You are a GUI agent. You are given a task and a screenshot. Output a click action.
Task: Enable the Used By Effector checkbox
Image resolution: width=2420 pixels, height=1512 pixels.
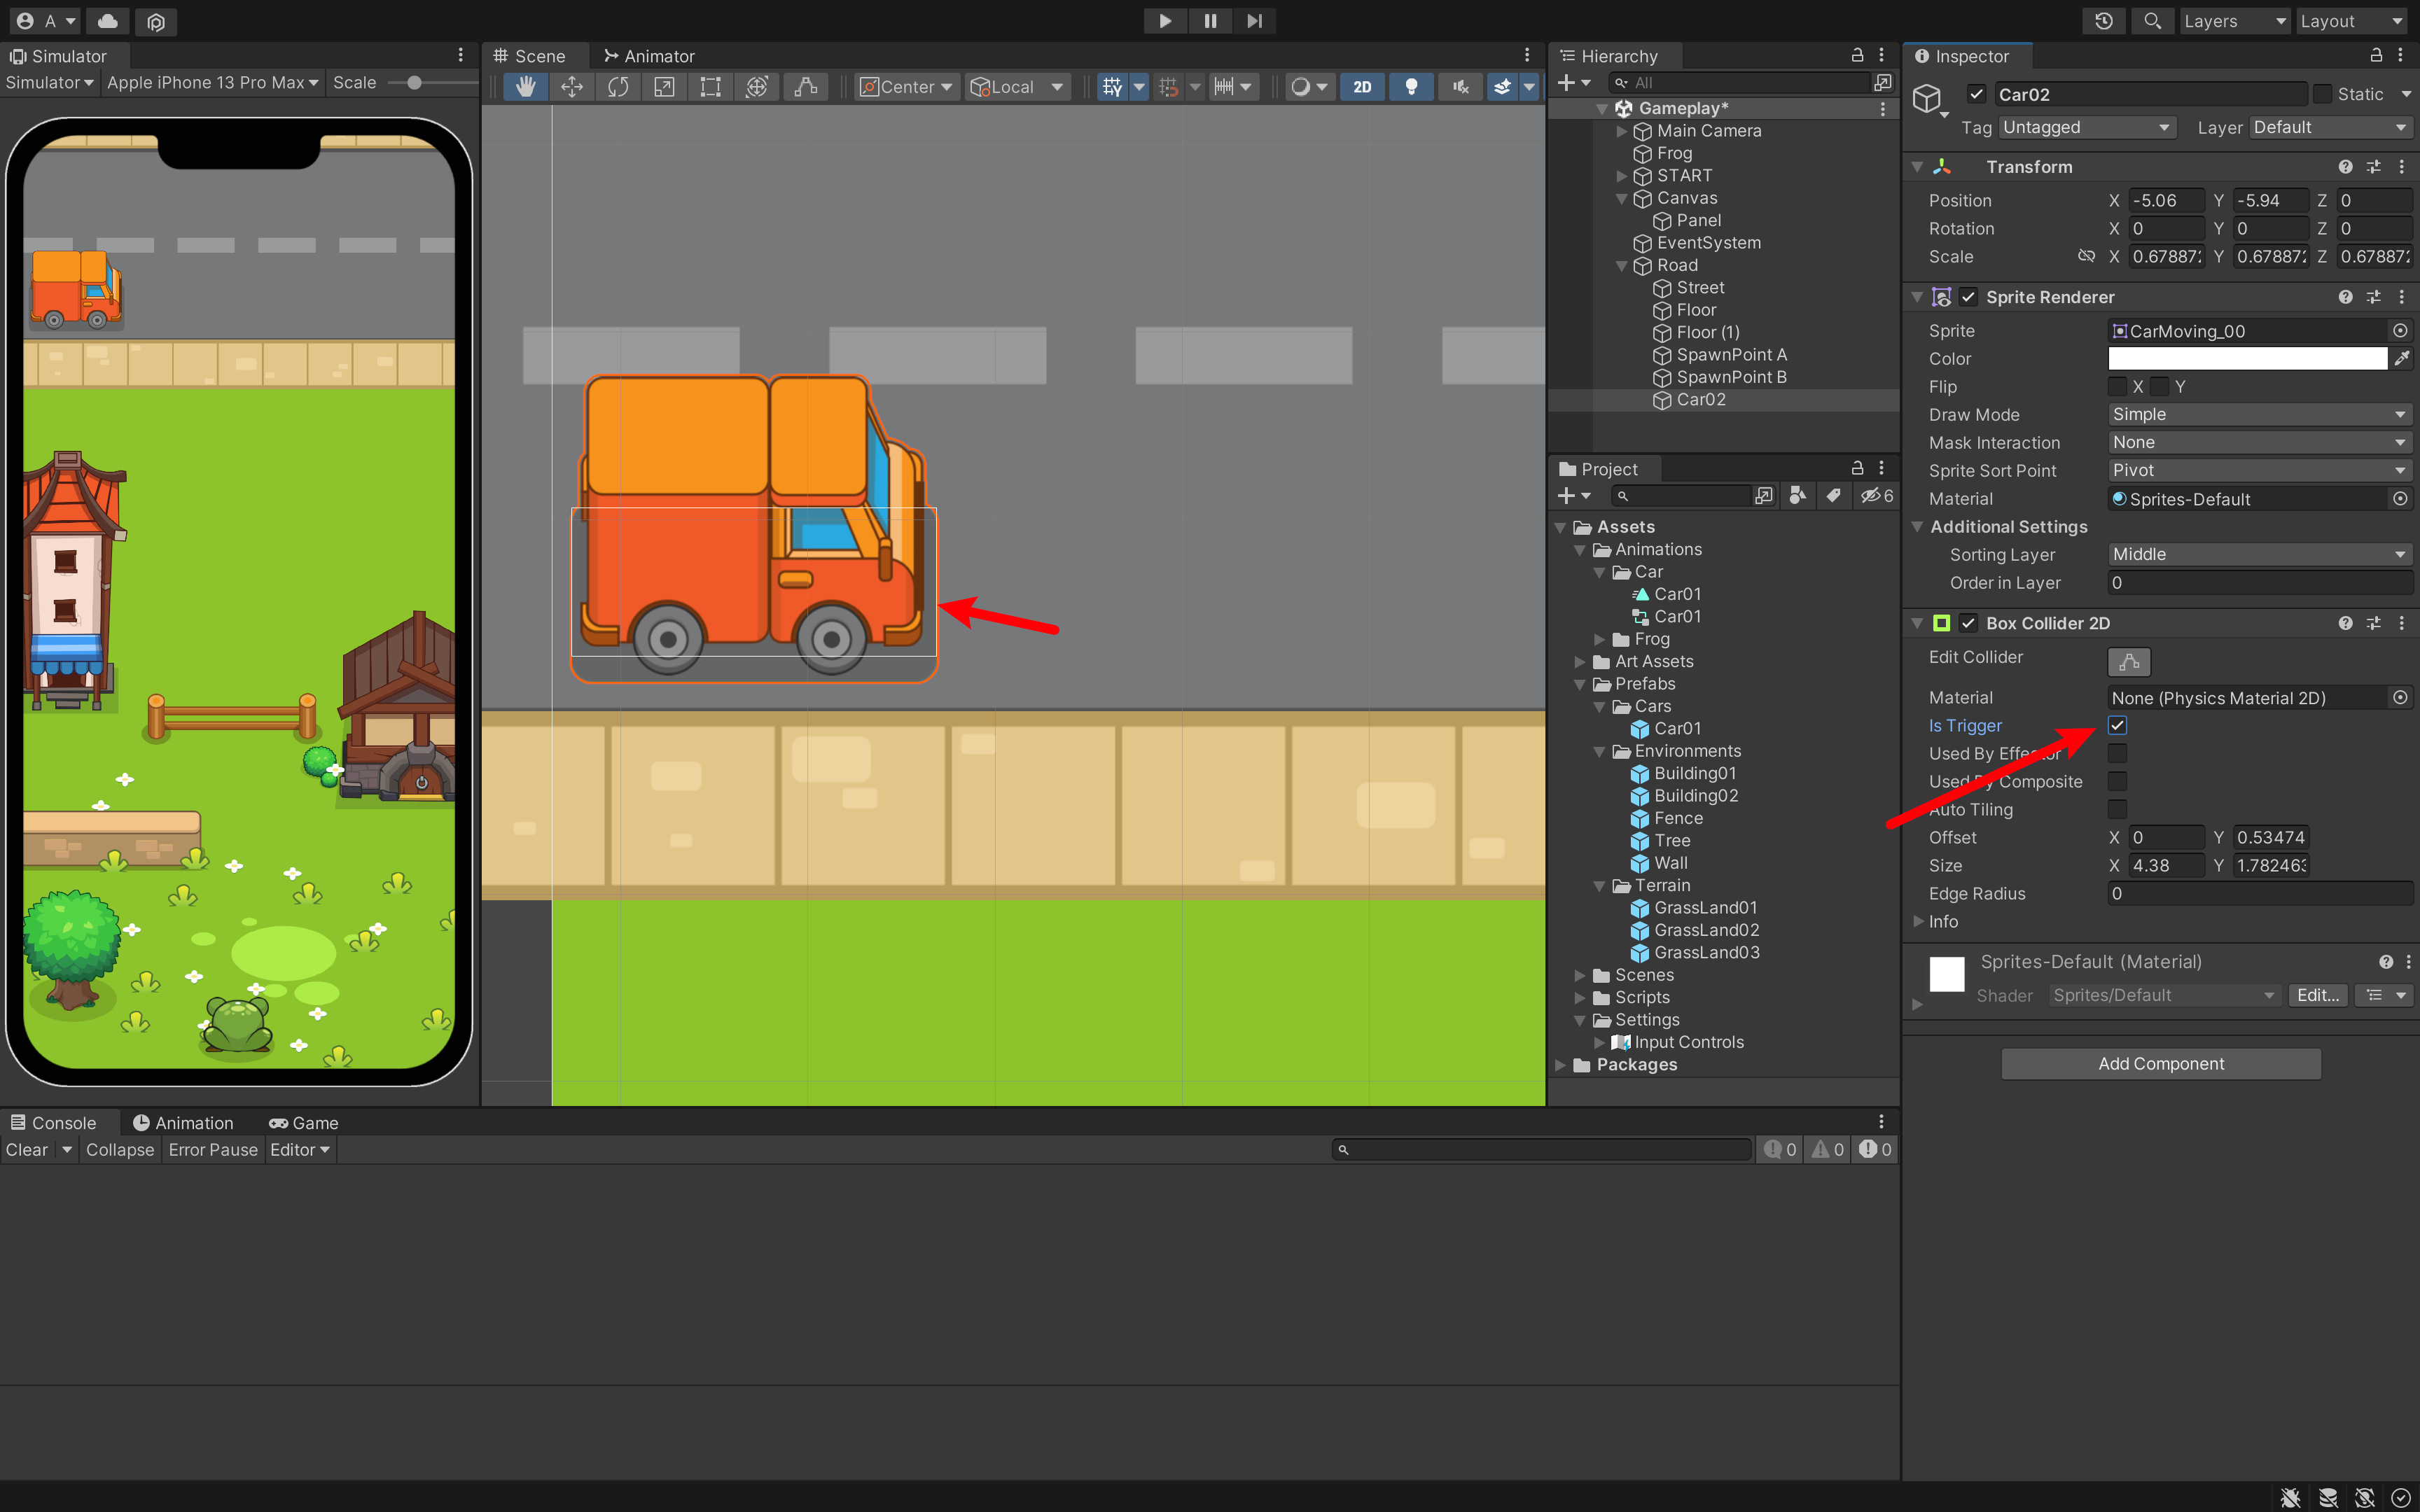pos(2117,753)
